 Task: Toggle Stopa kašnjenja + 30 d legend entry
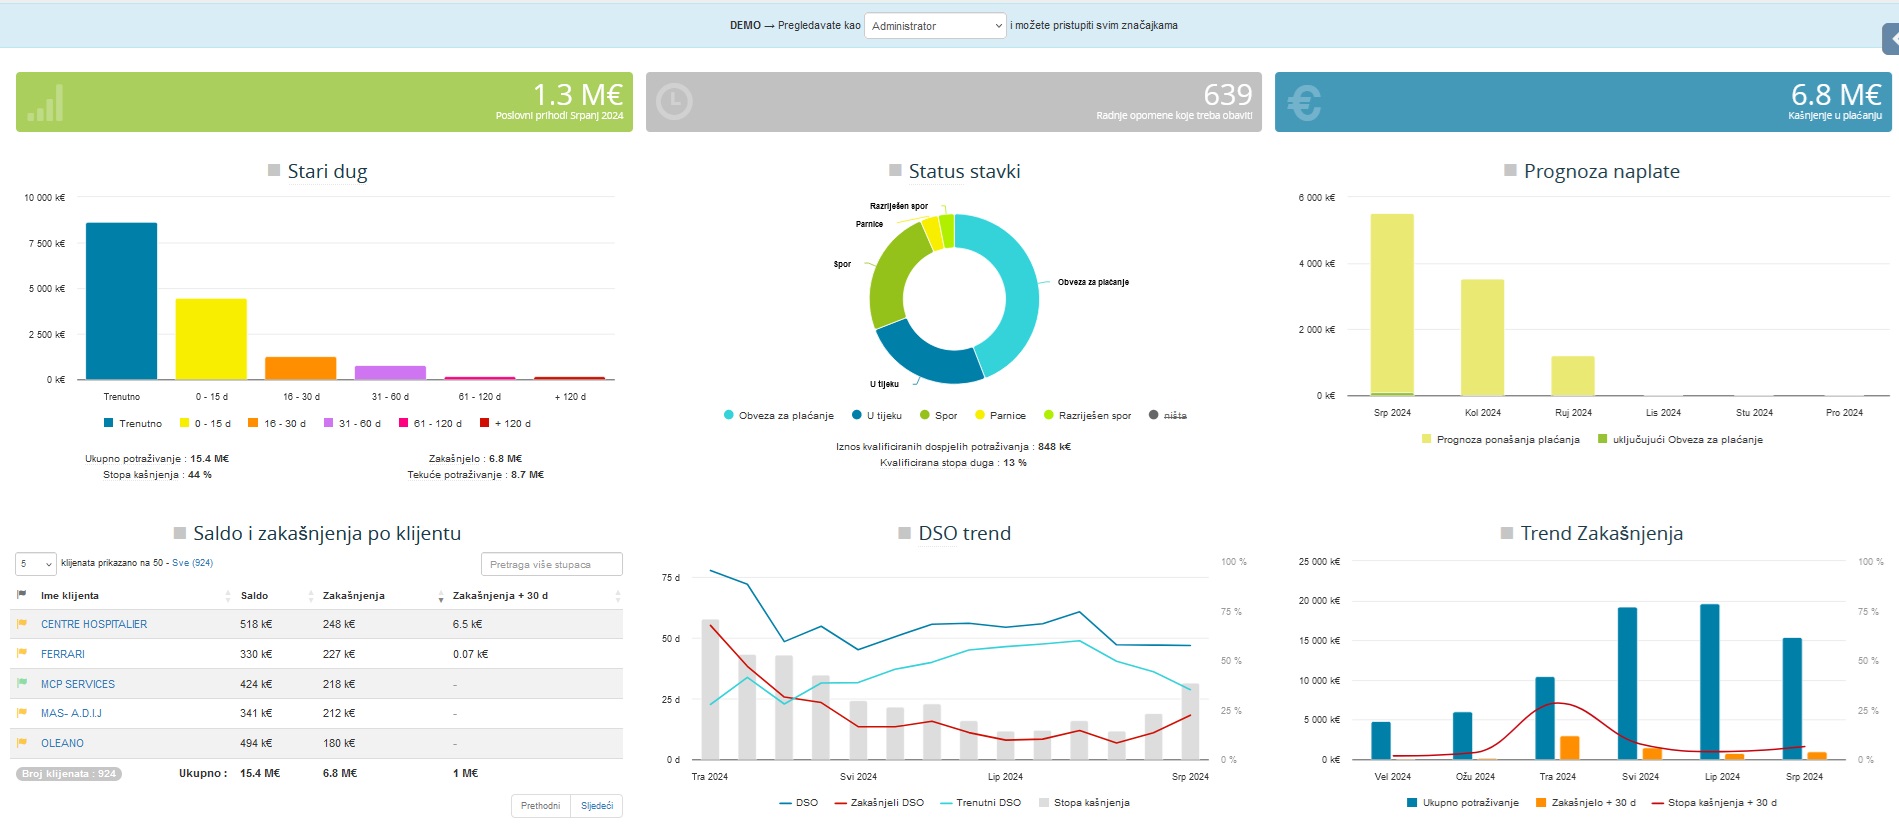pos(1715,803)
